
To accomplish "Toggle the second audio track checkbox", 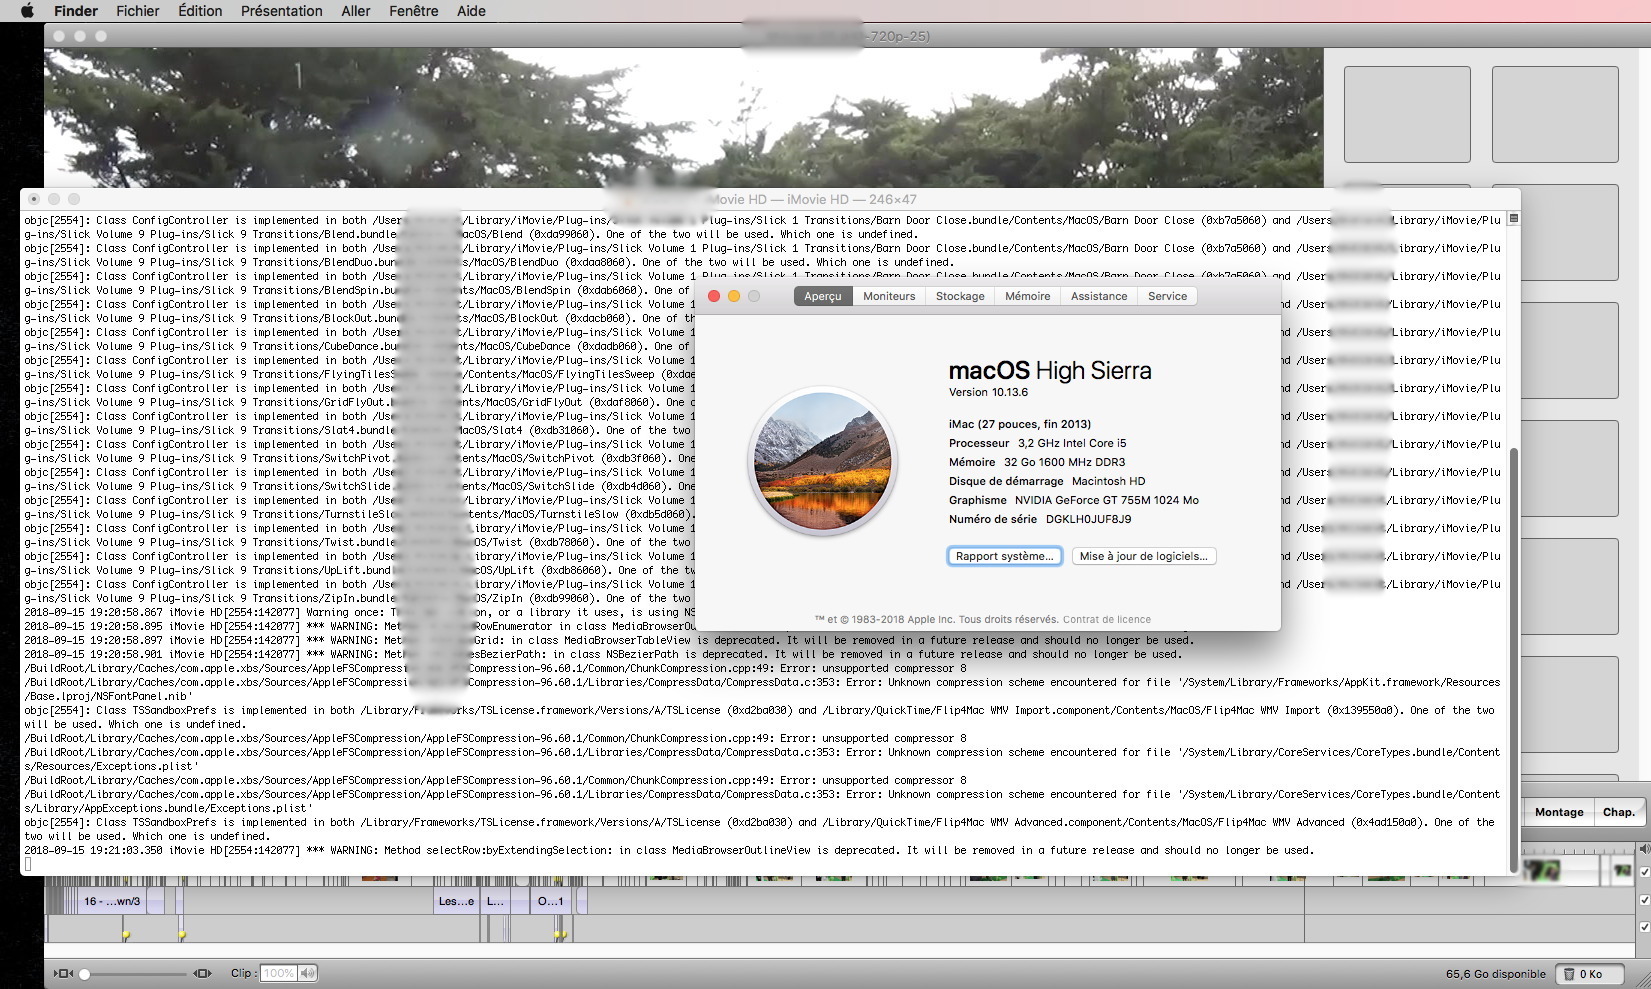I will tap(1645, 927).
